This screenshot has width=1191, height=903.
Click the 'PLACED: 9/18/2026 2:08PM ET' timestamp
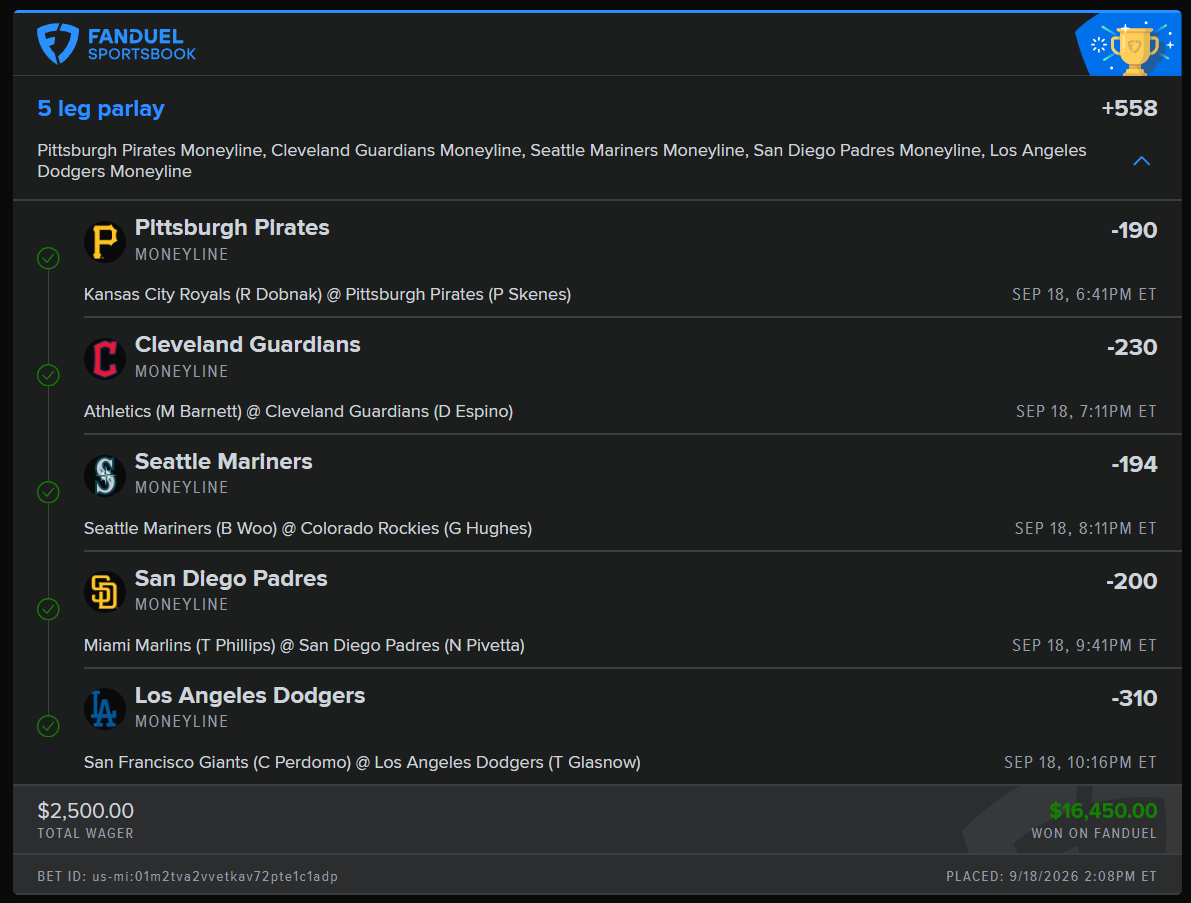[1051, 877]
